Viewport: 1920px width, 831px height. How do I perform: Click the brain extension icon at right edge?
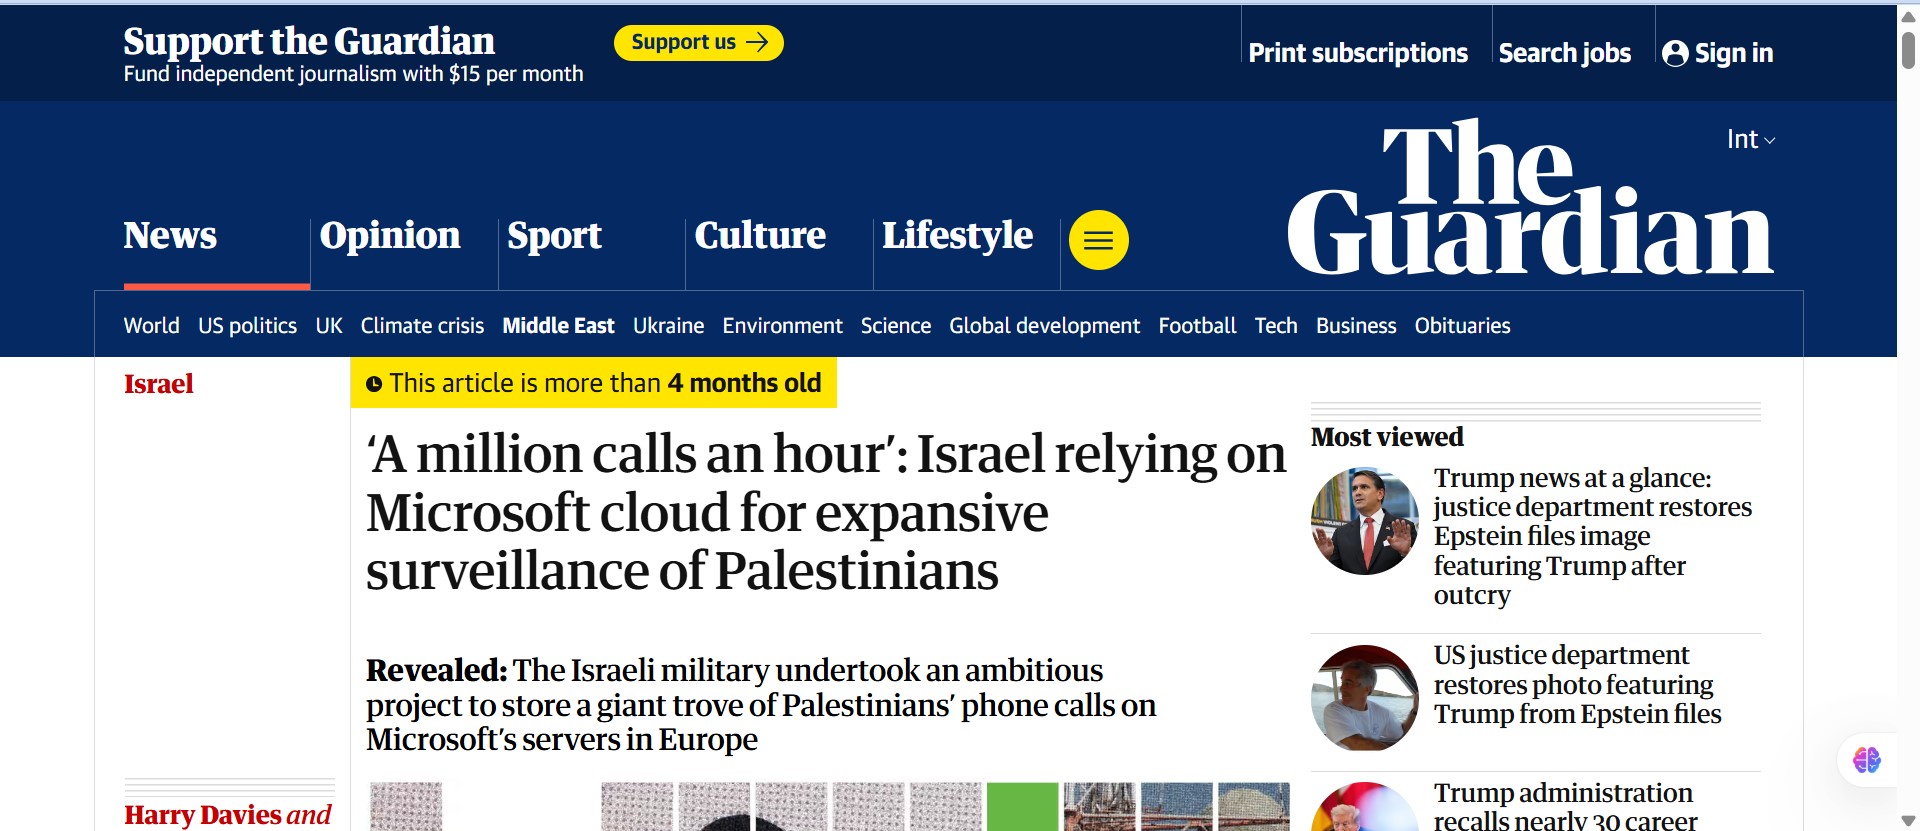pos(1866,760)
